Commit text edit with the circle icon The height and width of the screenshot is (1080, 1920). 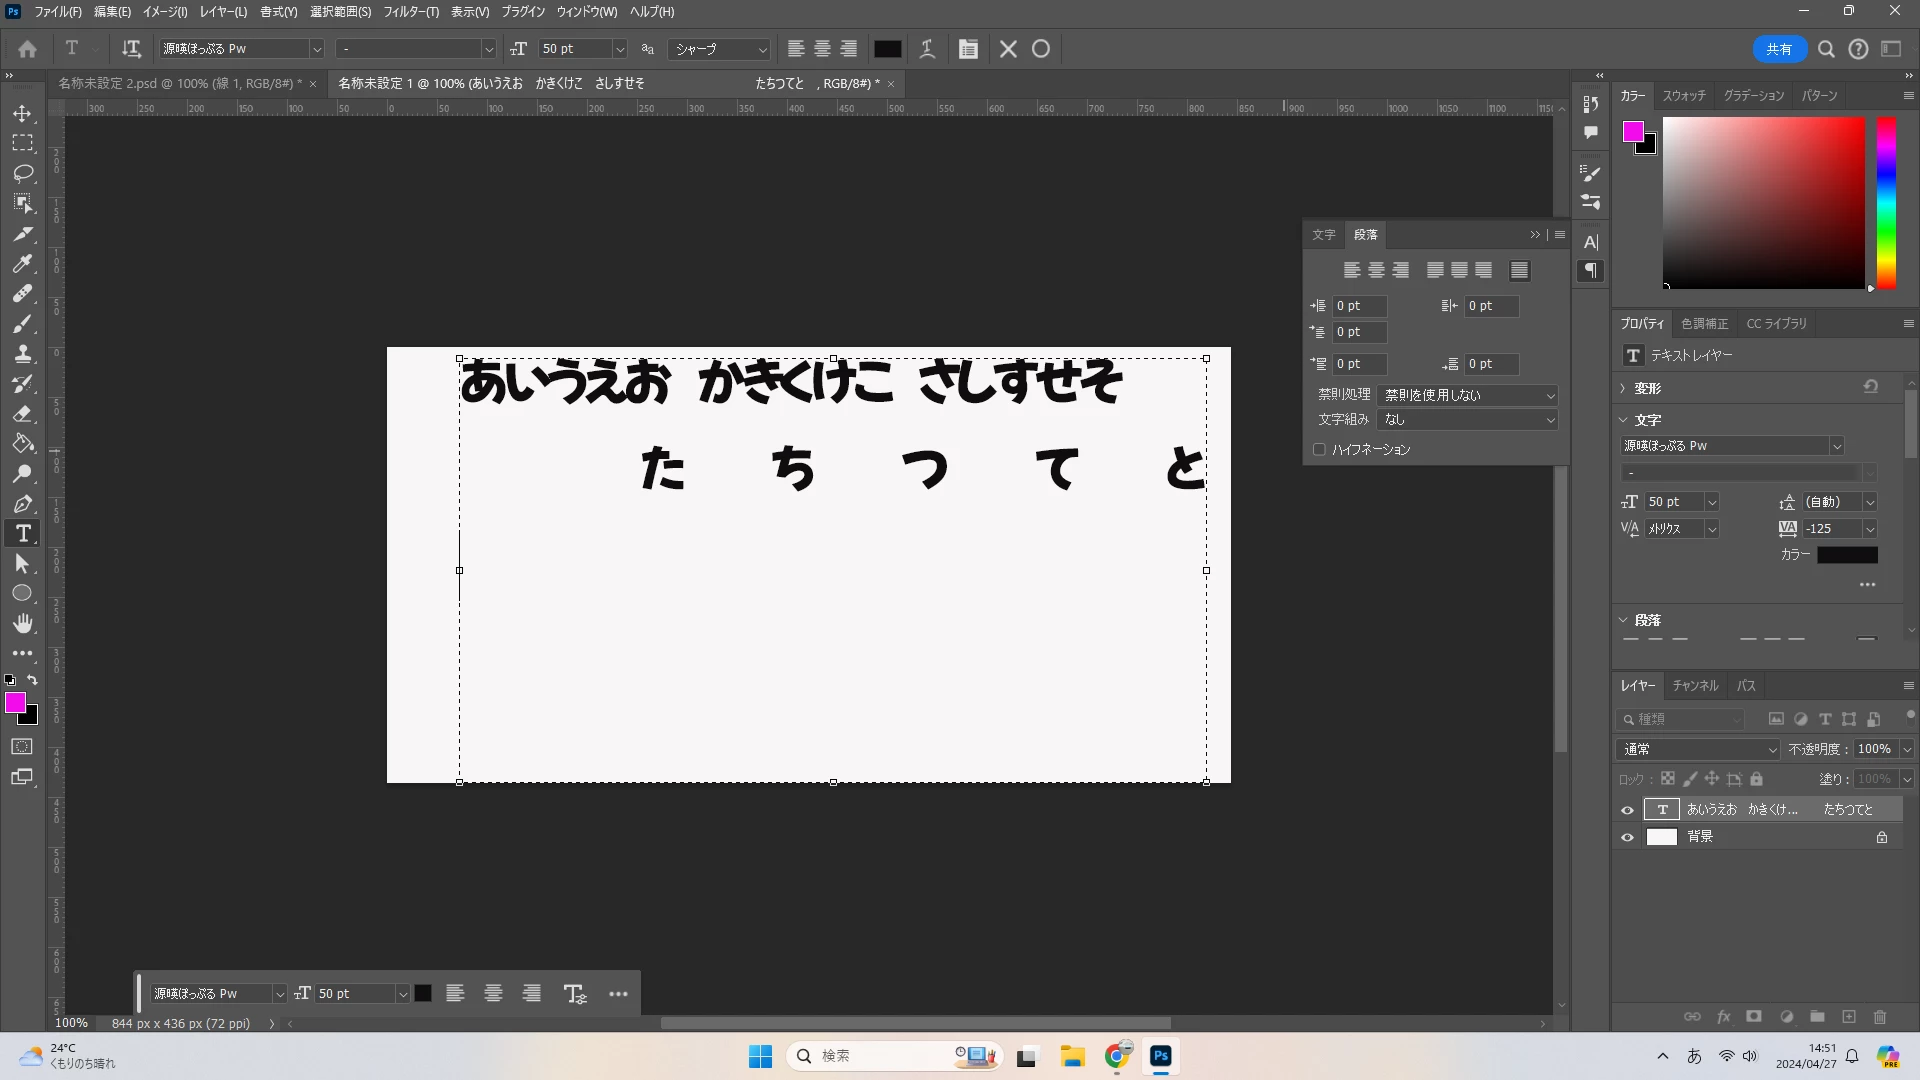pyautogui.click(x=1041, y=49)
